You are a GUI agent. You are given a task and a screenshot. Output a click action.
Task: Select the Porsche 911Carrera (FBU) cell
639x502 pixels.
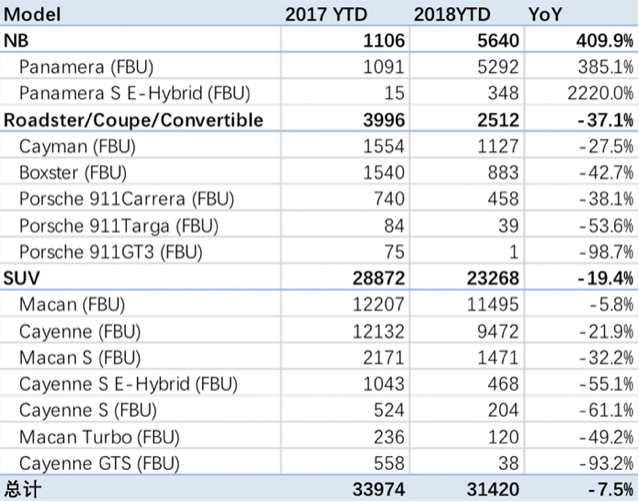112,198
